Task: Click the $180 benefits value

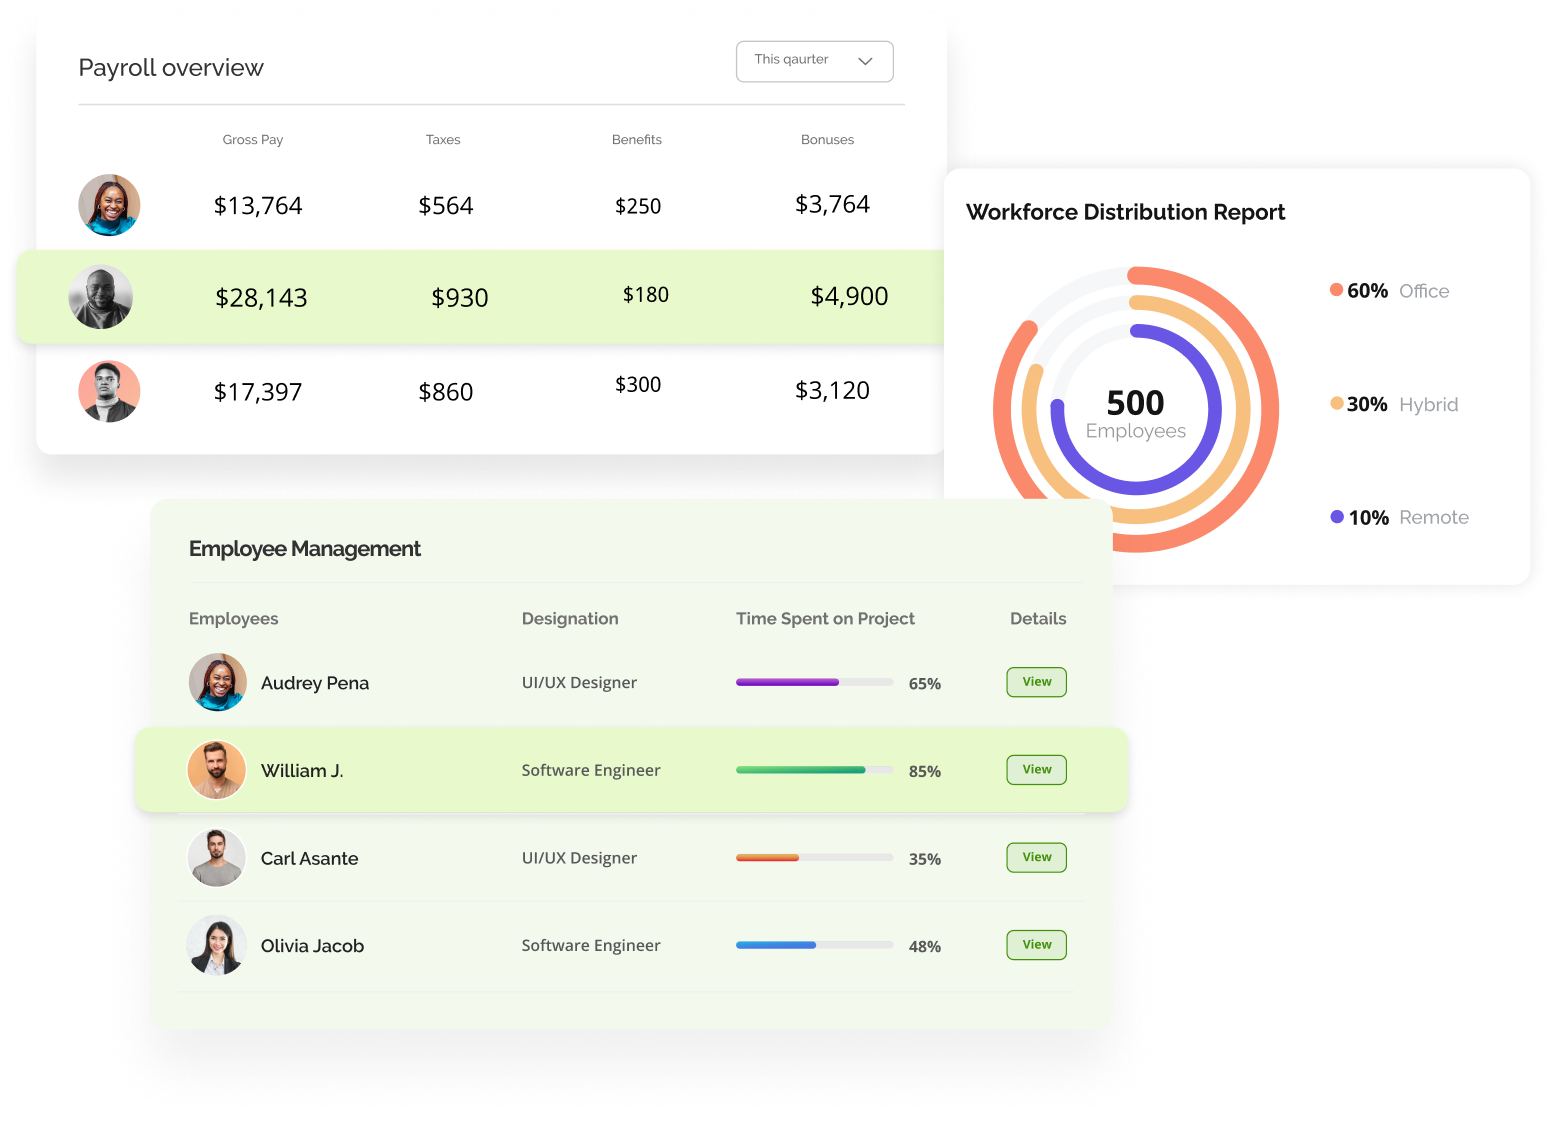Action: (646, 295)
